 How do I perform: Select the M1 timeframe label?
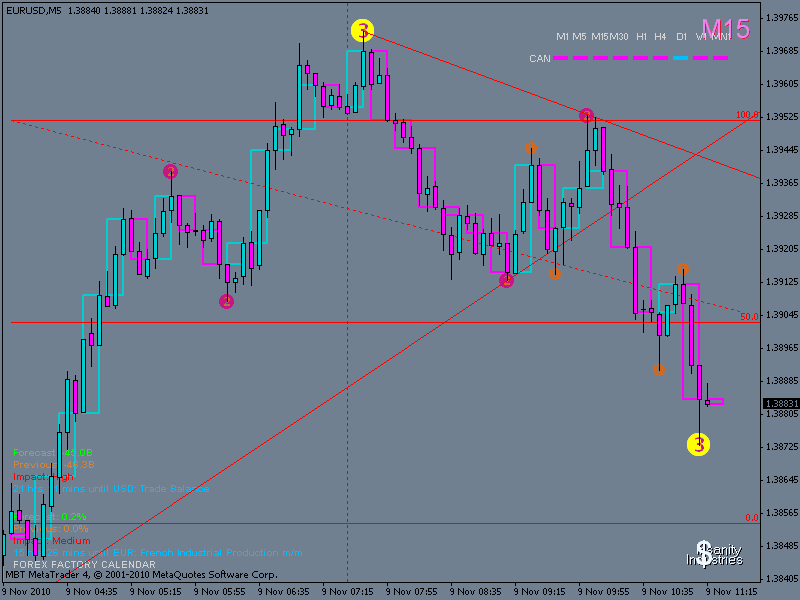pyautogui.click(x=562, y=37)
